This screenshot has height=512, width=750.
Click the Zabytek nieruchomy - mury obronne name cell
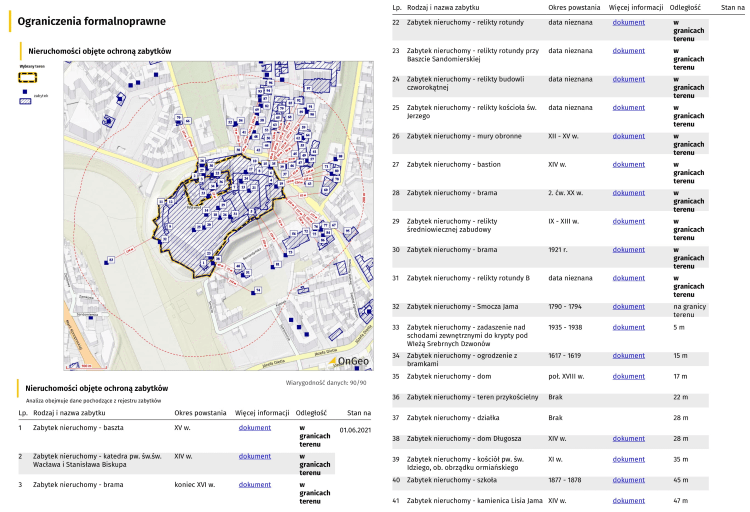point(464,136)
